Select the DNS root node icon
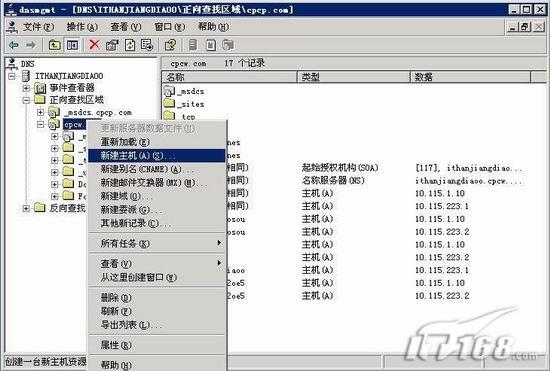This screenshot has height=371, width=550. point(12,64)
